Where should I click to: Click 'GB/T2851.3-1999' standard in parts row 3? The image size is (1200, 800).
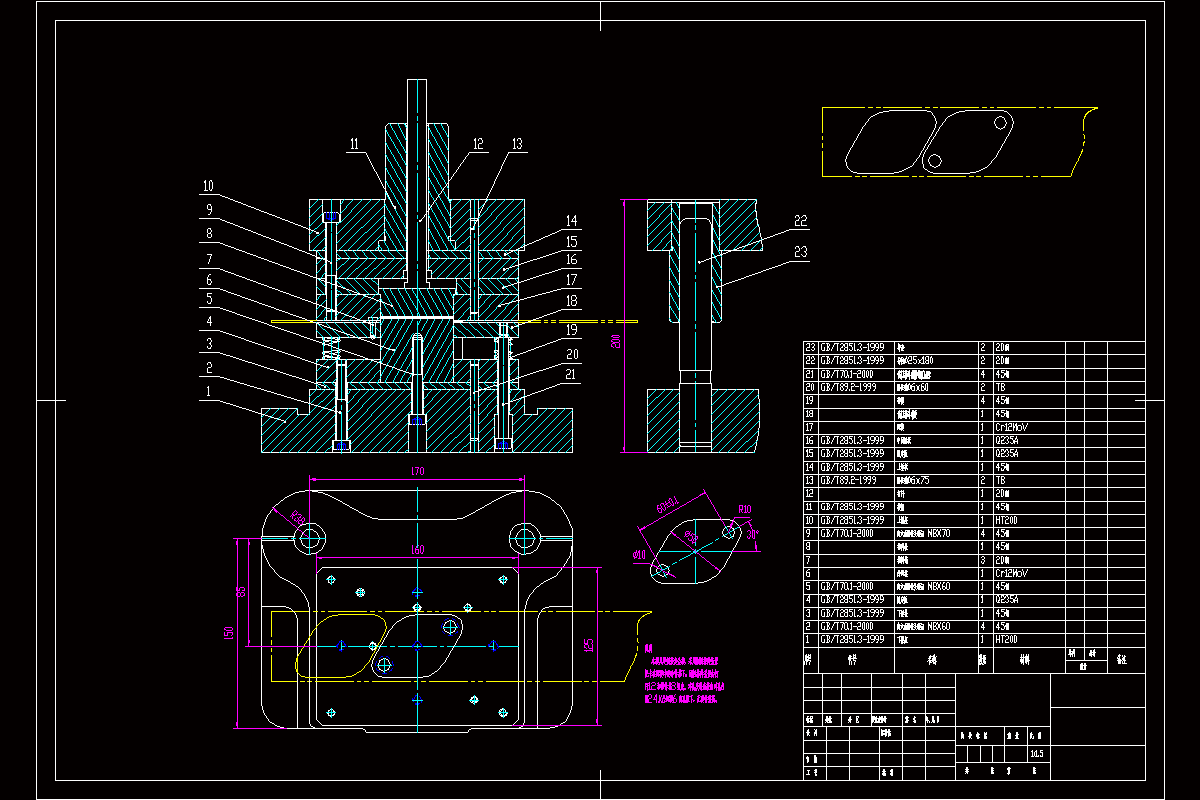tap(852, 612)
